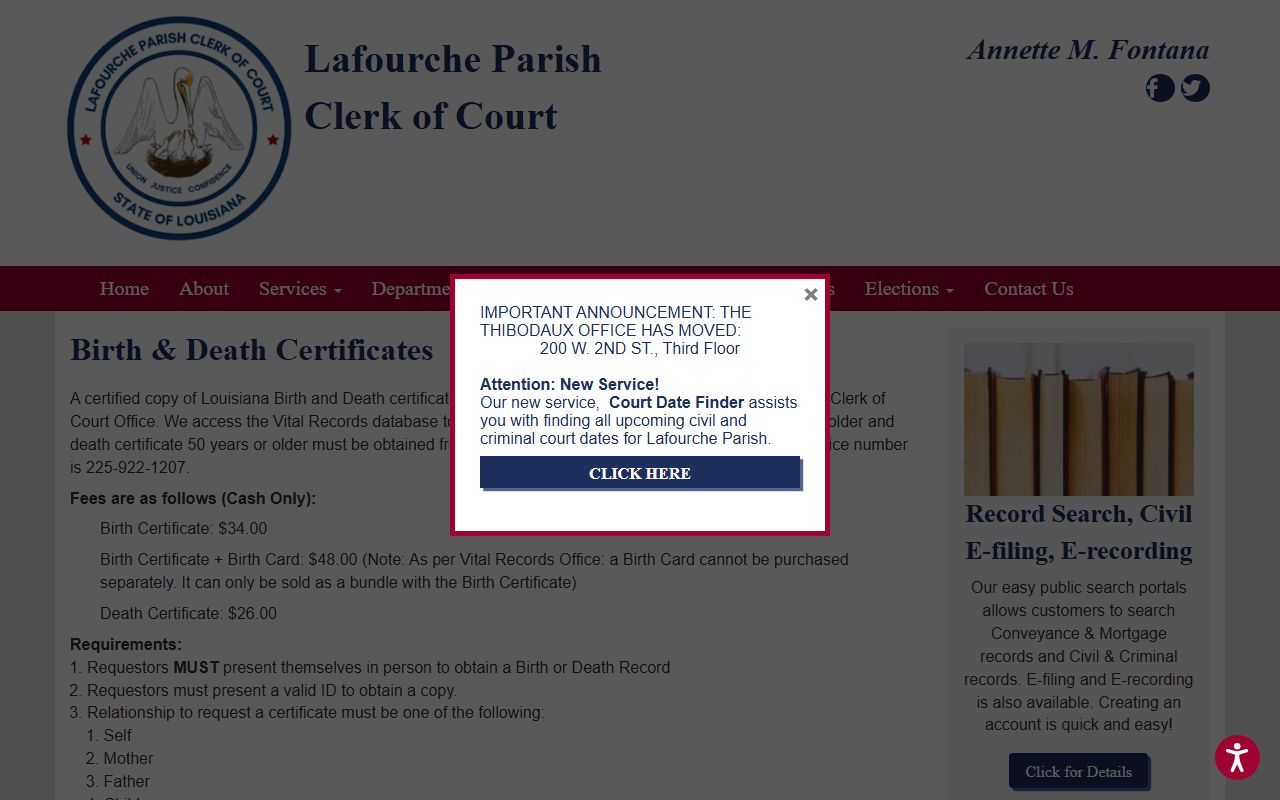The image size is (1280, 800).
Task: Click the 'Father' list item
Action: pyautogui.click(x=126, y=781)
